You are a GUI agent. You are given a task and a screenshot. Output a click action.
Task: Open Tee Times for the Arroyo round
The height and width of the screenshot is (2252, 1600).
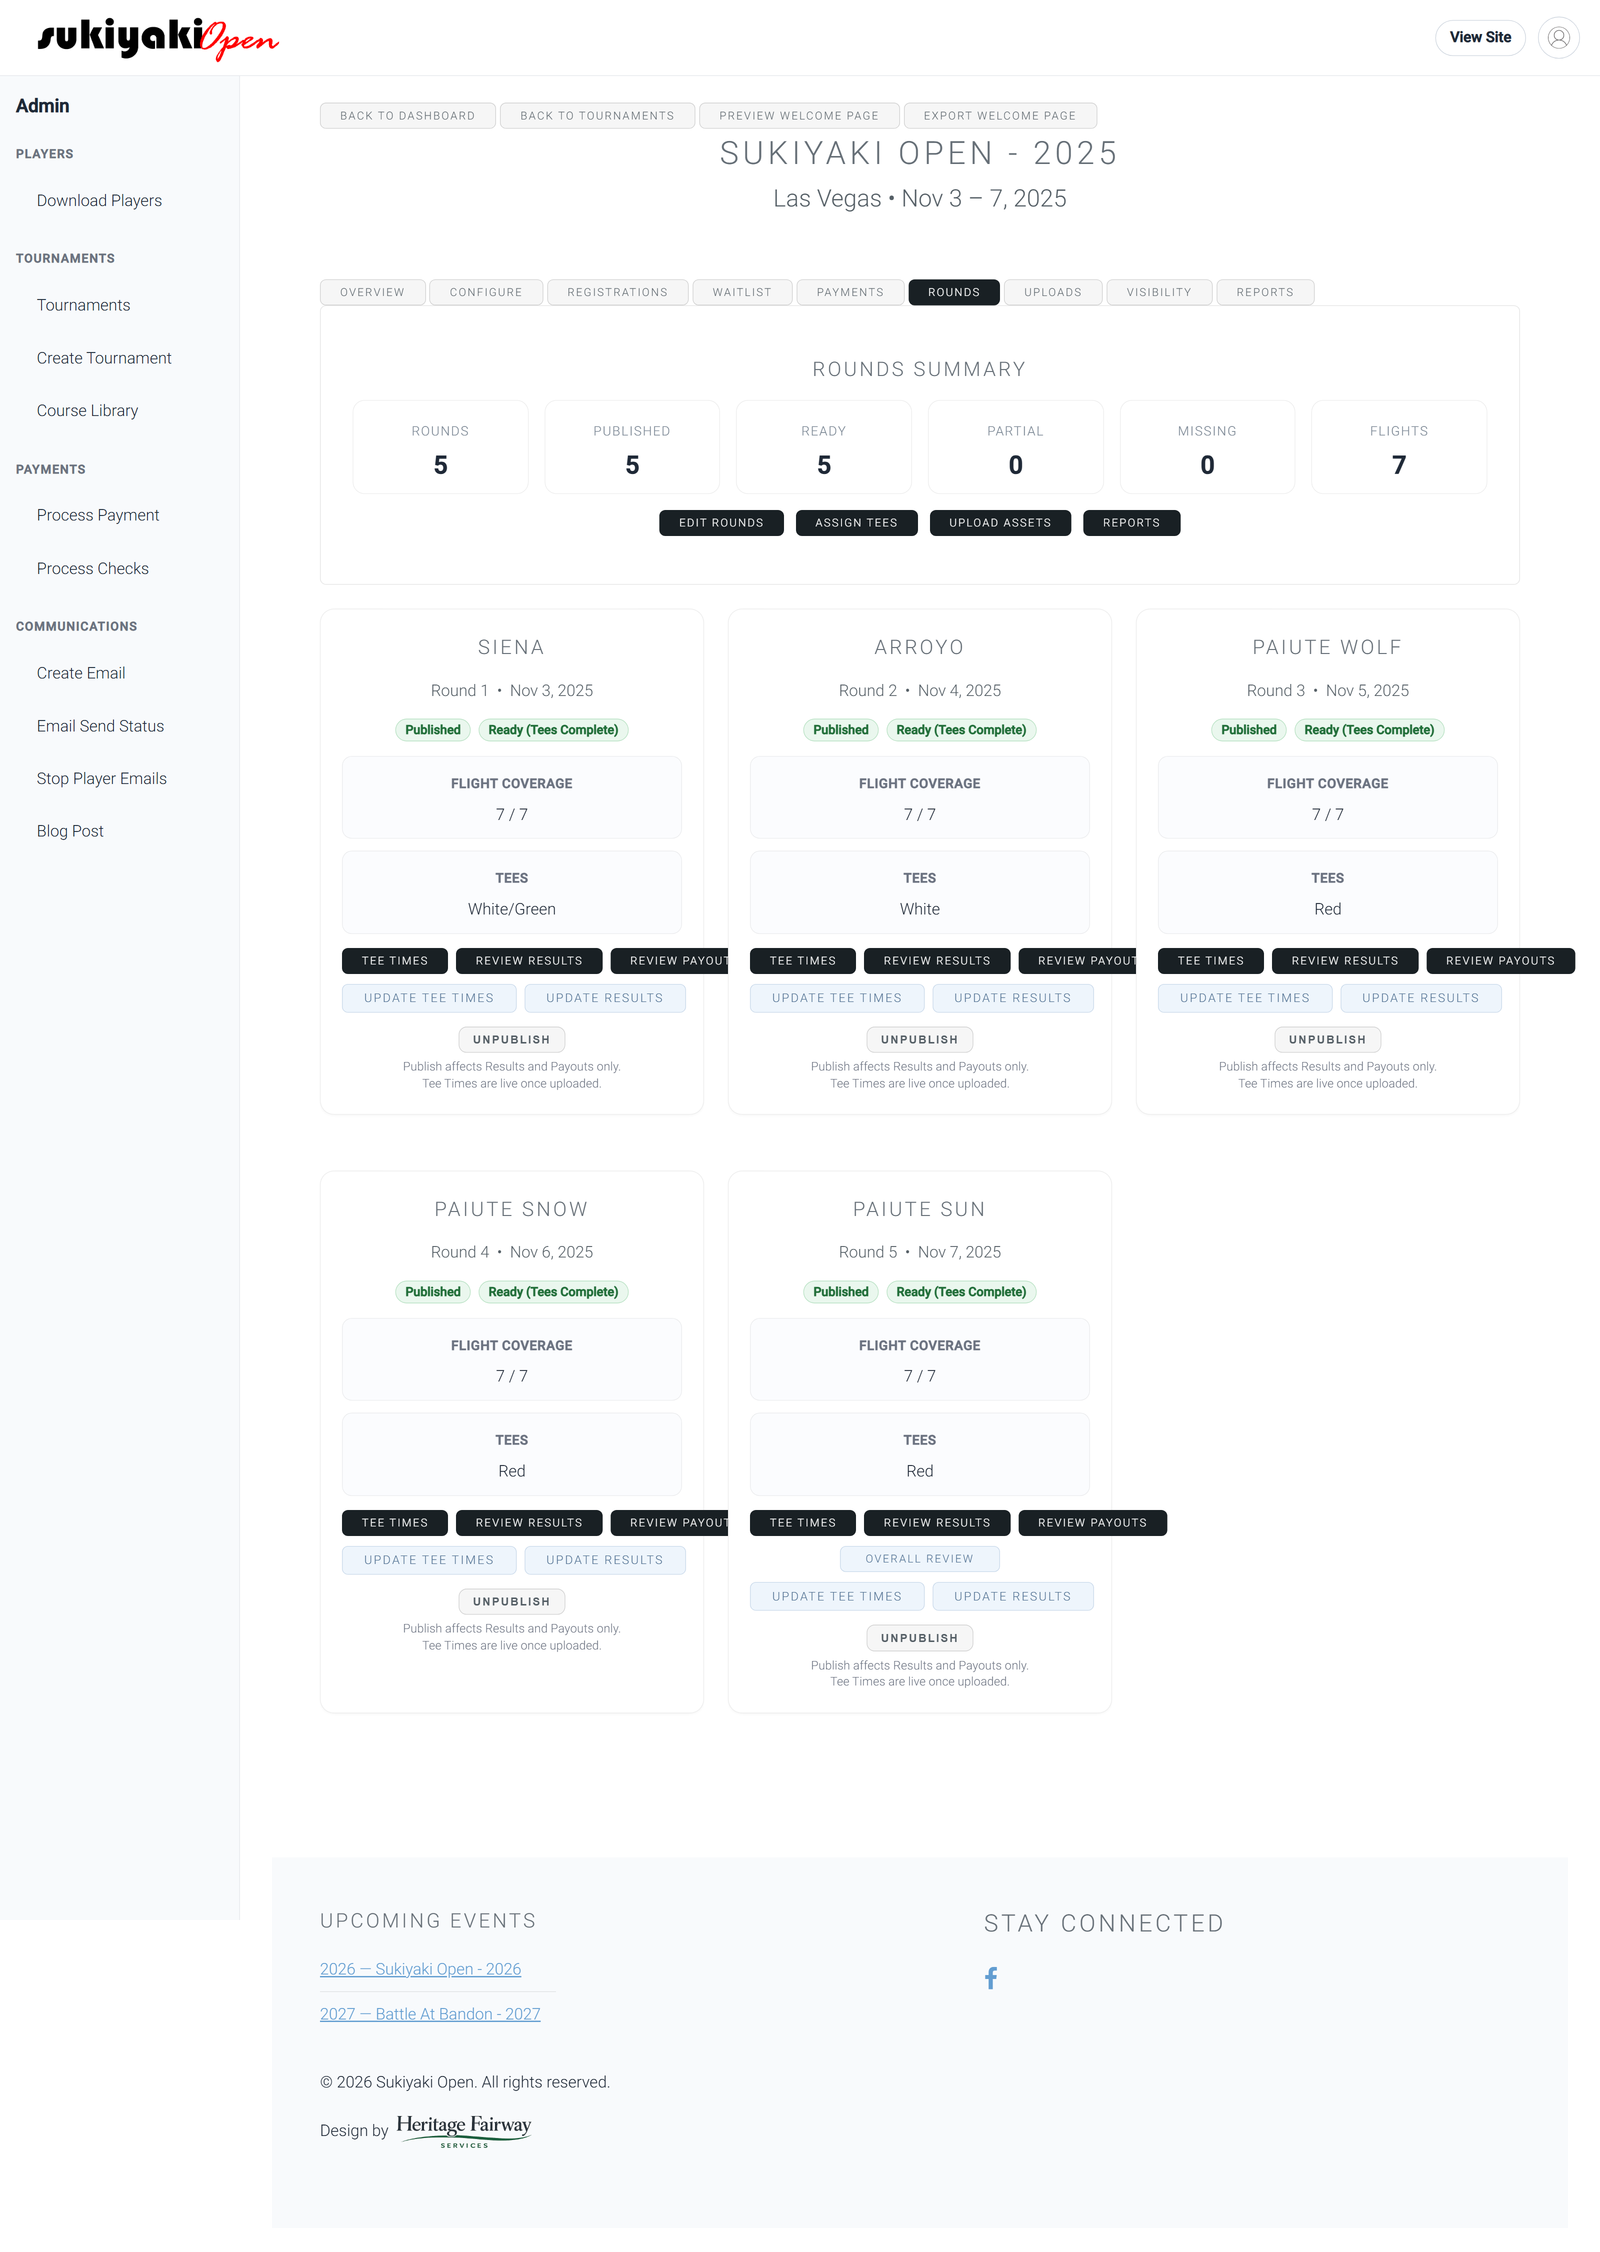pos(803,961)
